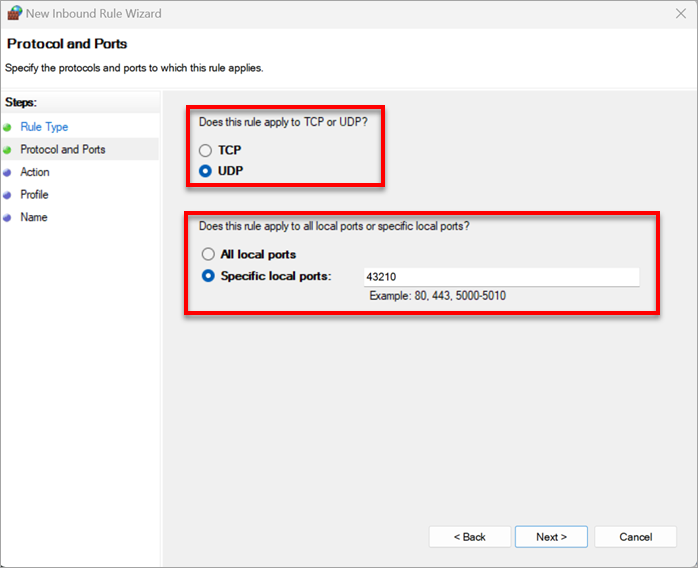The width and height of the screenshot is (698, 568).
Task: Click the firewall wizard icon in title bar
Action: (14, 14)
